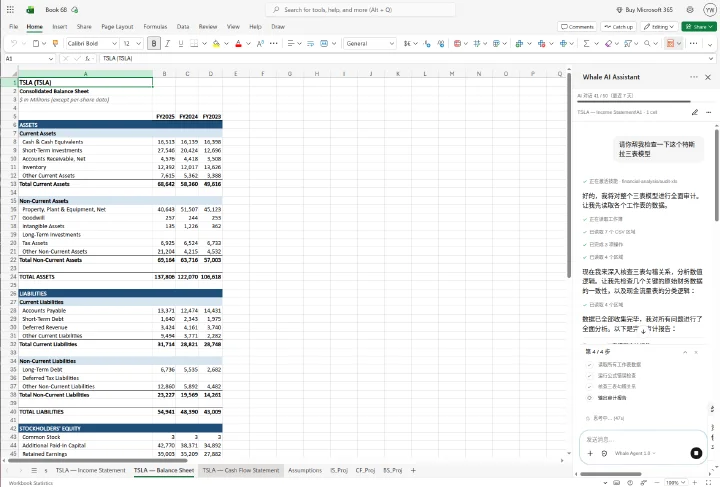Switch to the Insert ribbon tab
720x487 pixels.
pyautogui.click(x=60, y=27)
